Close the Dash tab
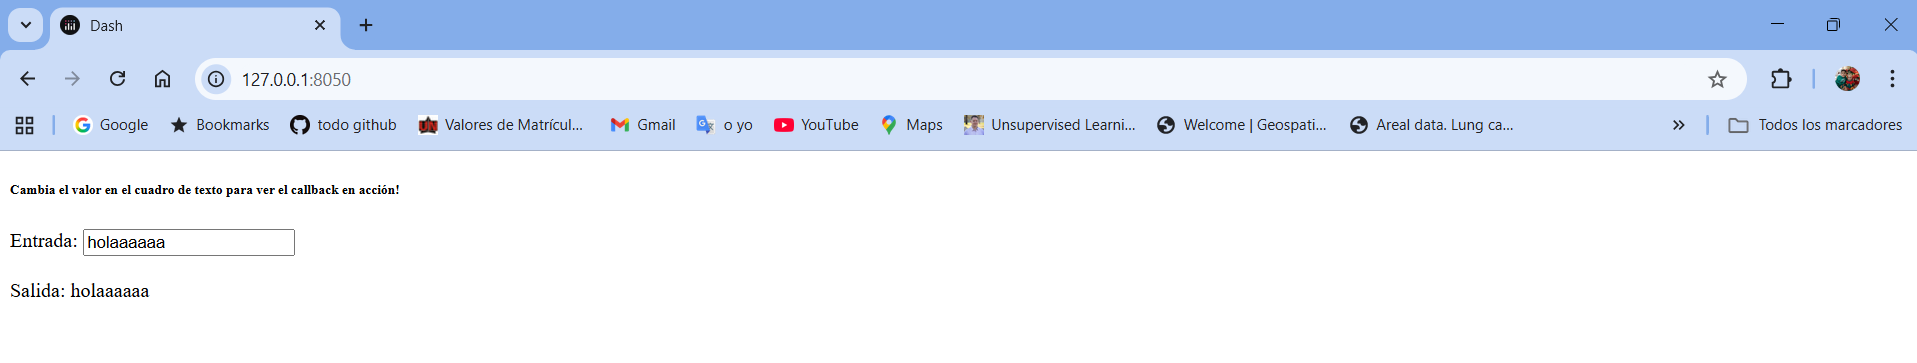 [320, 25]
